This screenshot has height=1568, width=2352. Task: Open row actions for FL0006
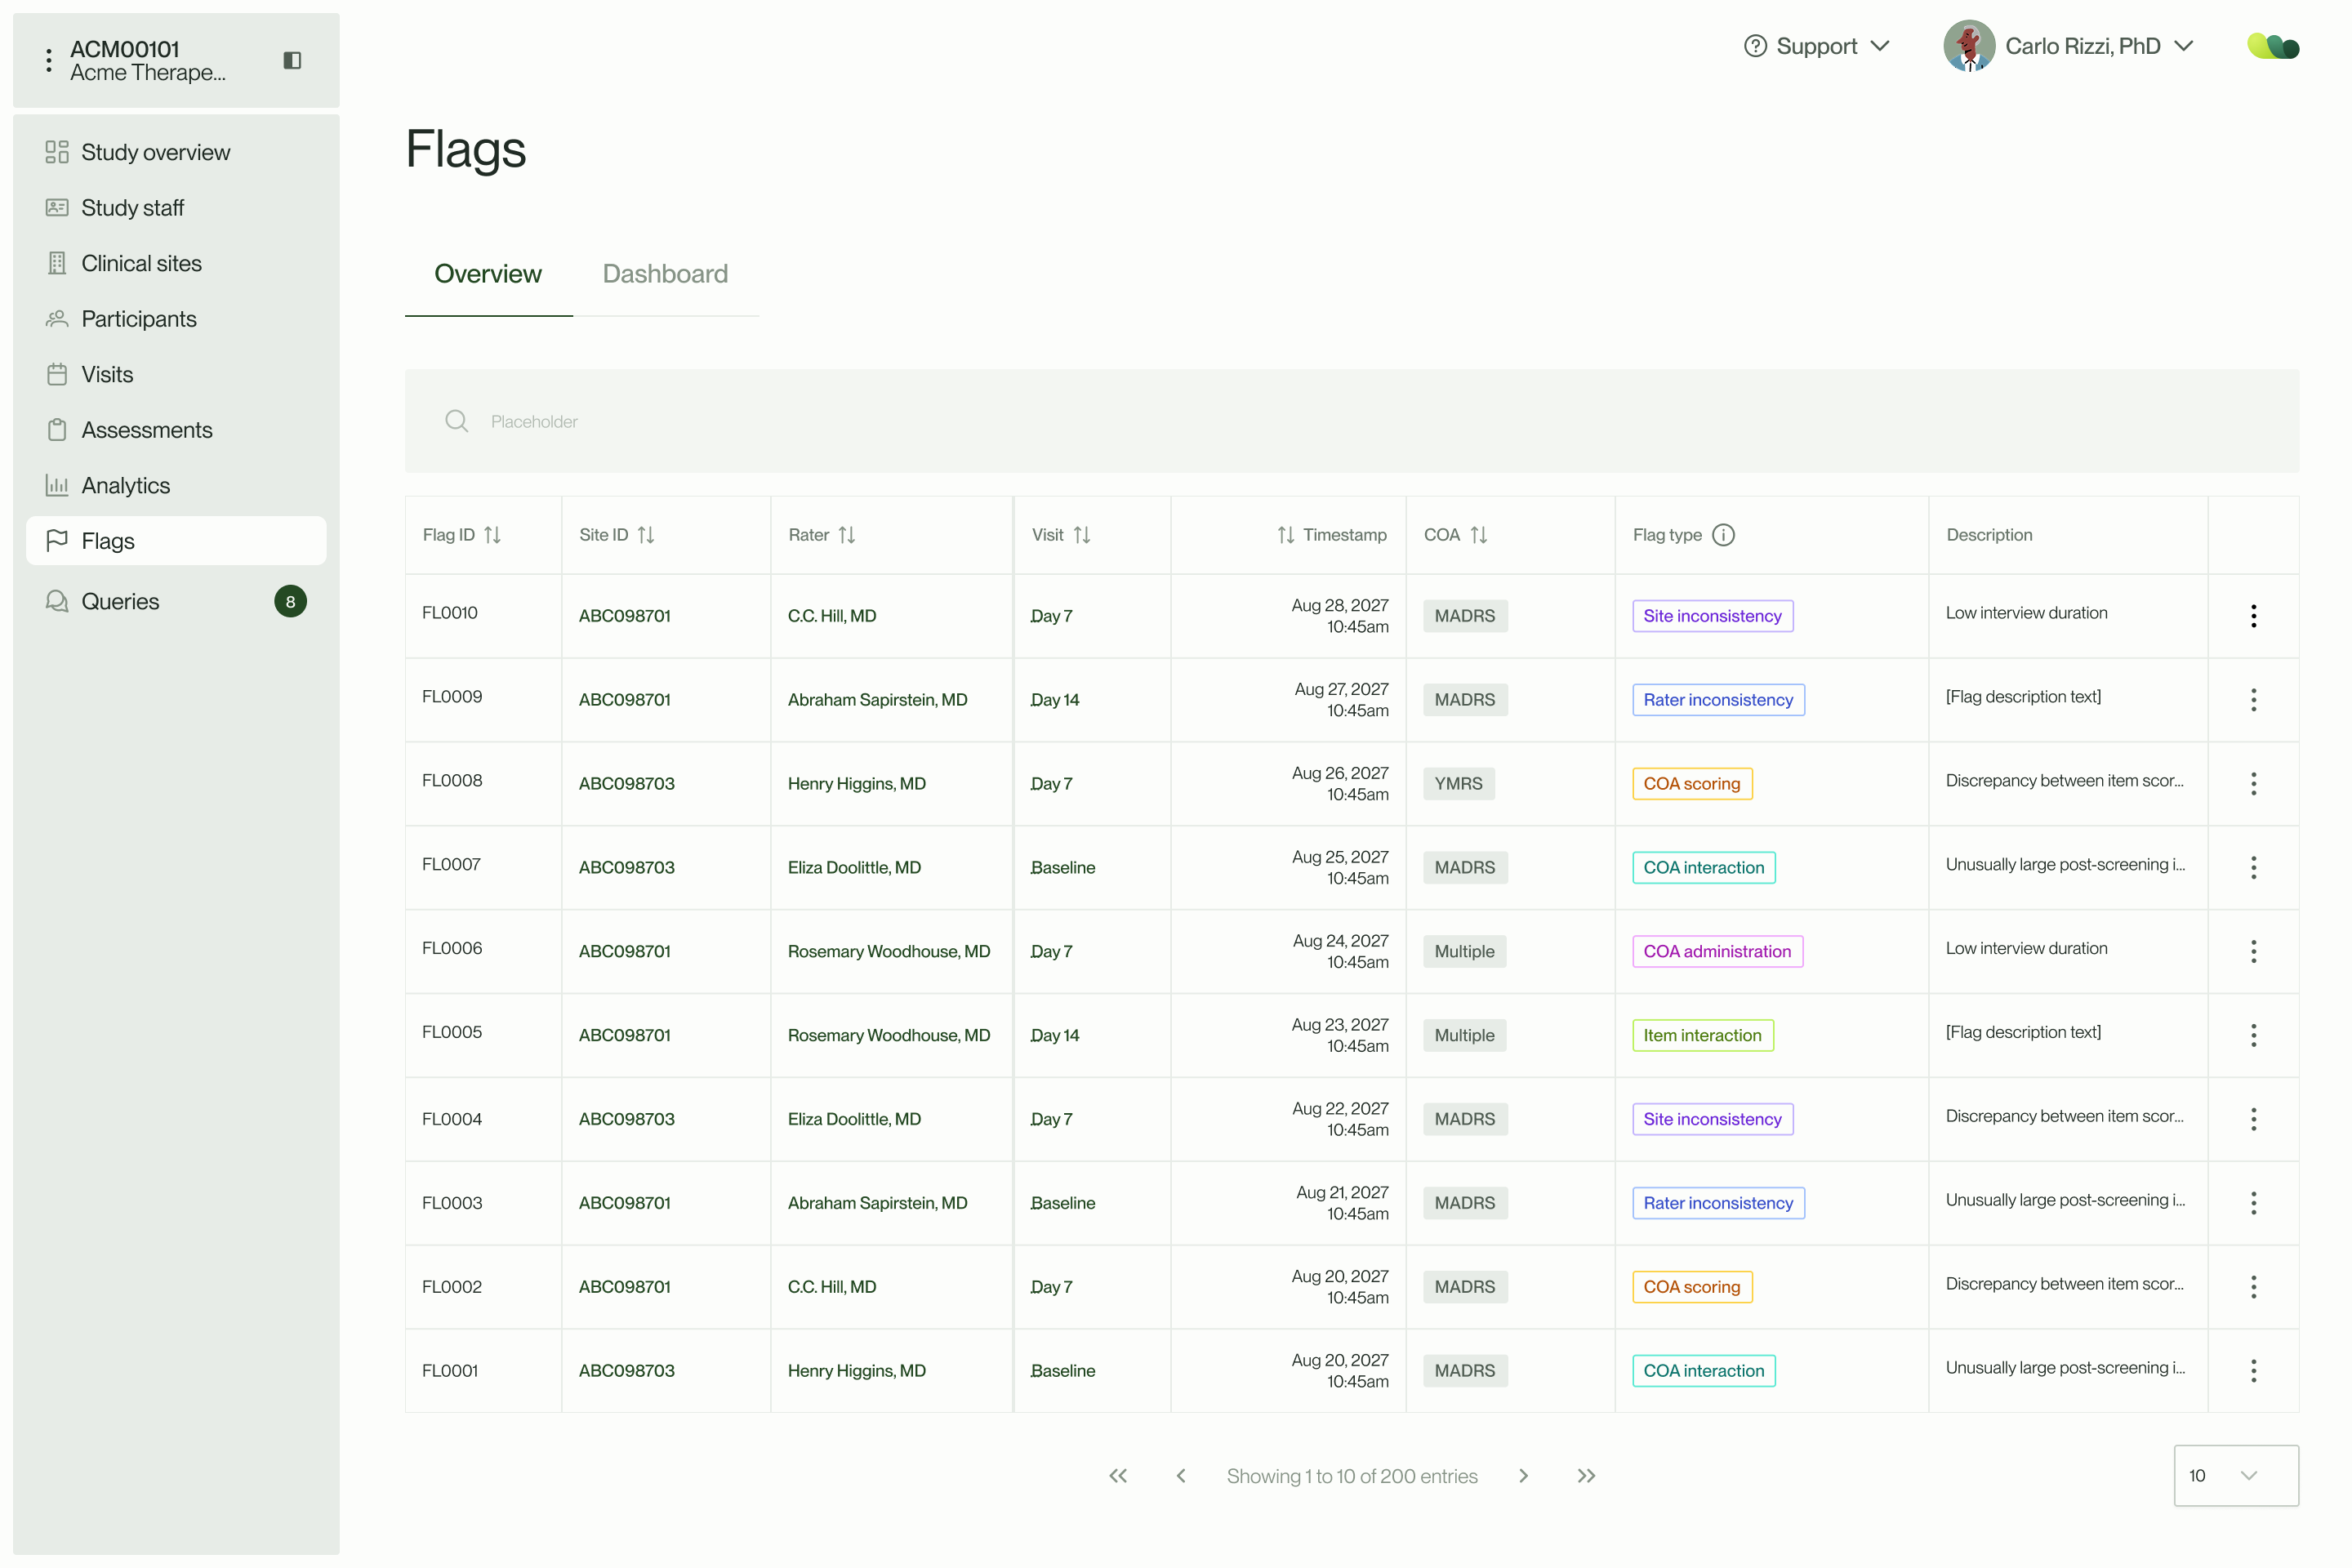coord(2253,951)
